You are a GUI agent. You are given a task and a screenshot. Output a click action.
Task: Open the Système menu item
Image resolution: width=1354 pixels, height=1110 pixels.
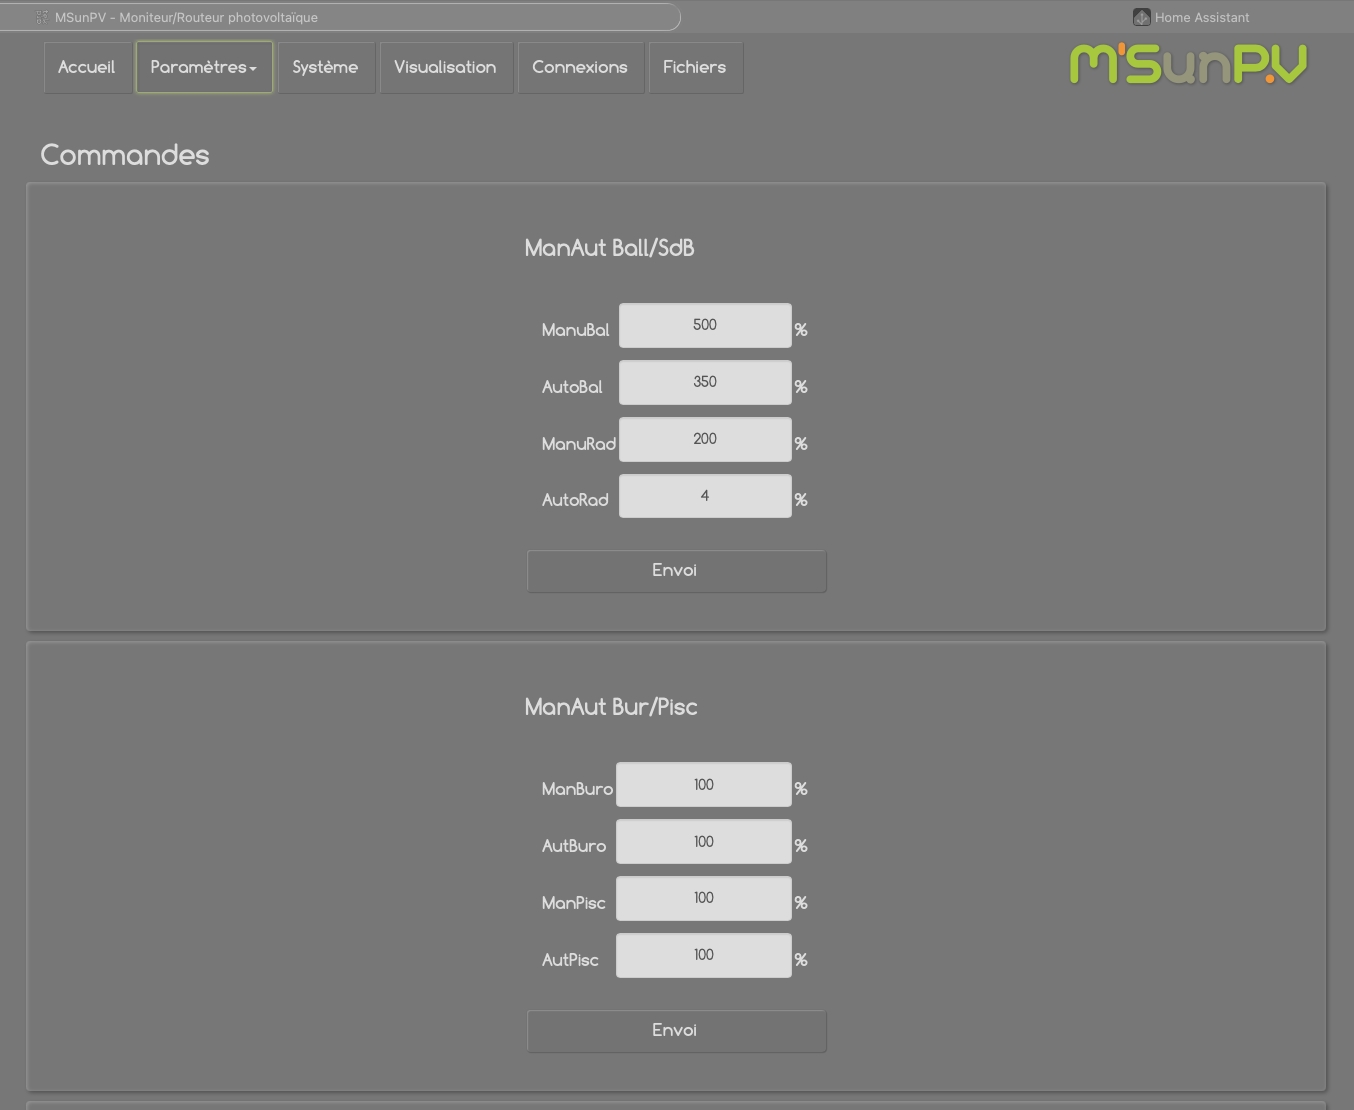(326, 67)
